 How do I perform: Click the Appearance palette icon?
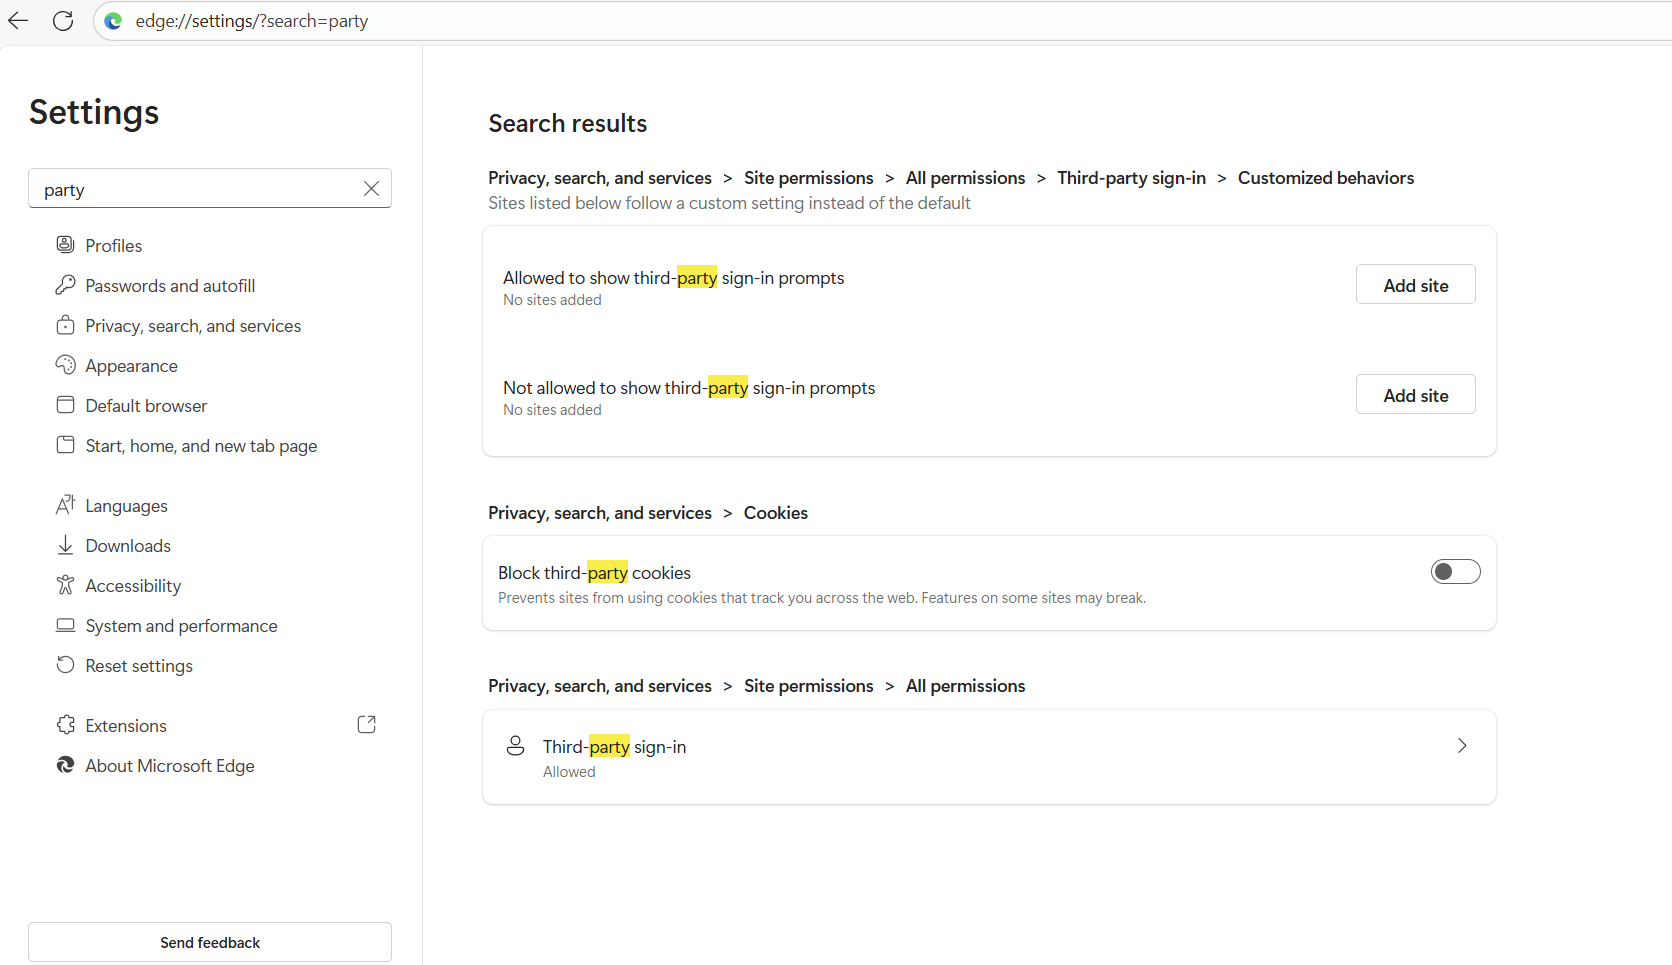[x=66, y=365]
